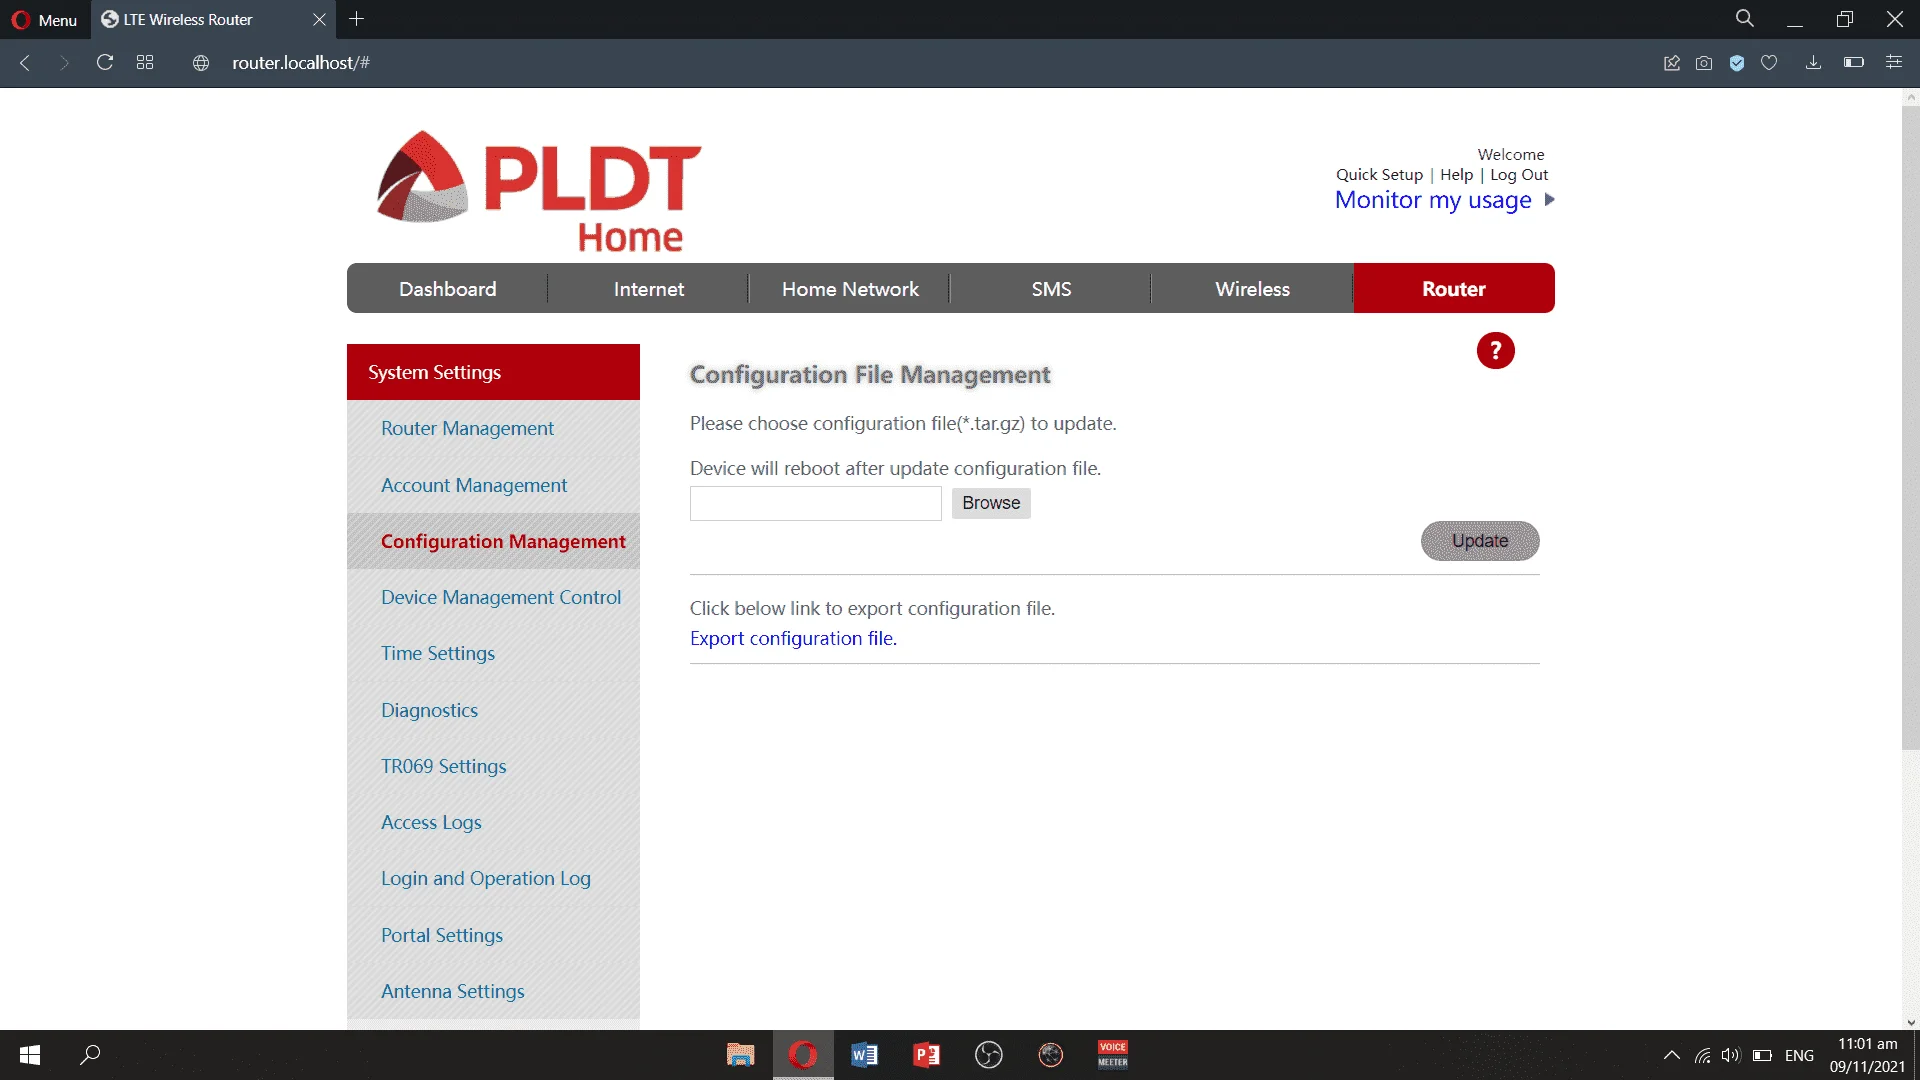Open TR069 Settings page

pos(443,766)
